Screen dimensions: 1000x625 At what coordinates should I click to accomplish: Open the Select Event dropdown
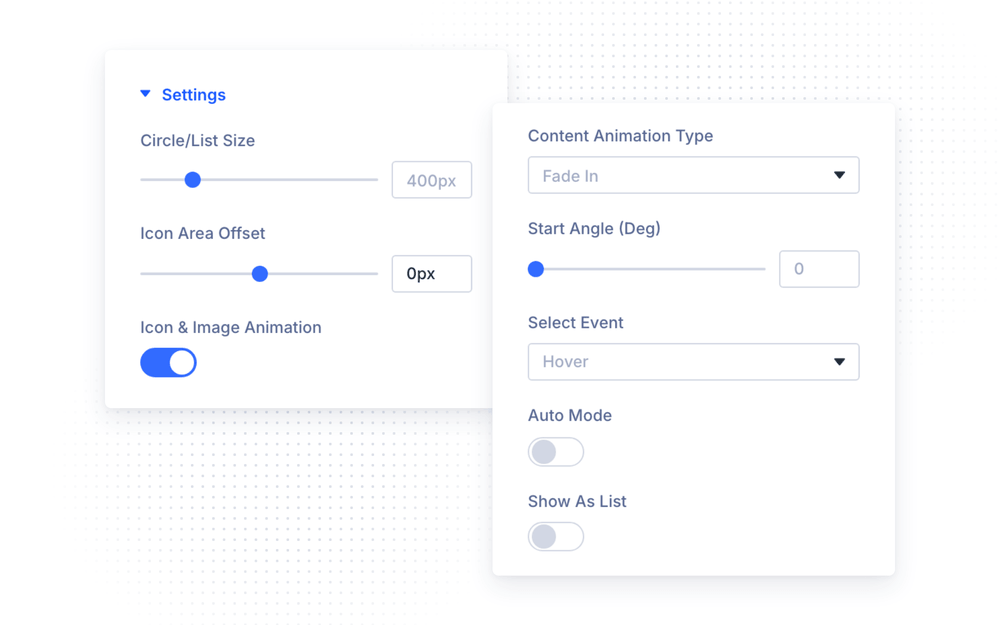click(x=693, y=362)
